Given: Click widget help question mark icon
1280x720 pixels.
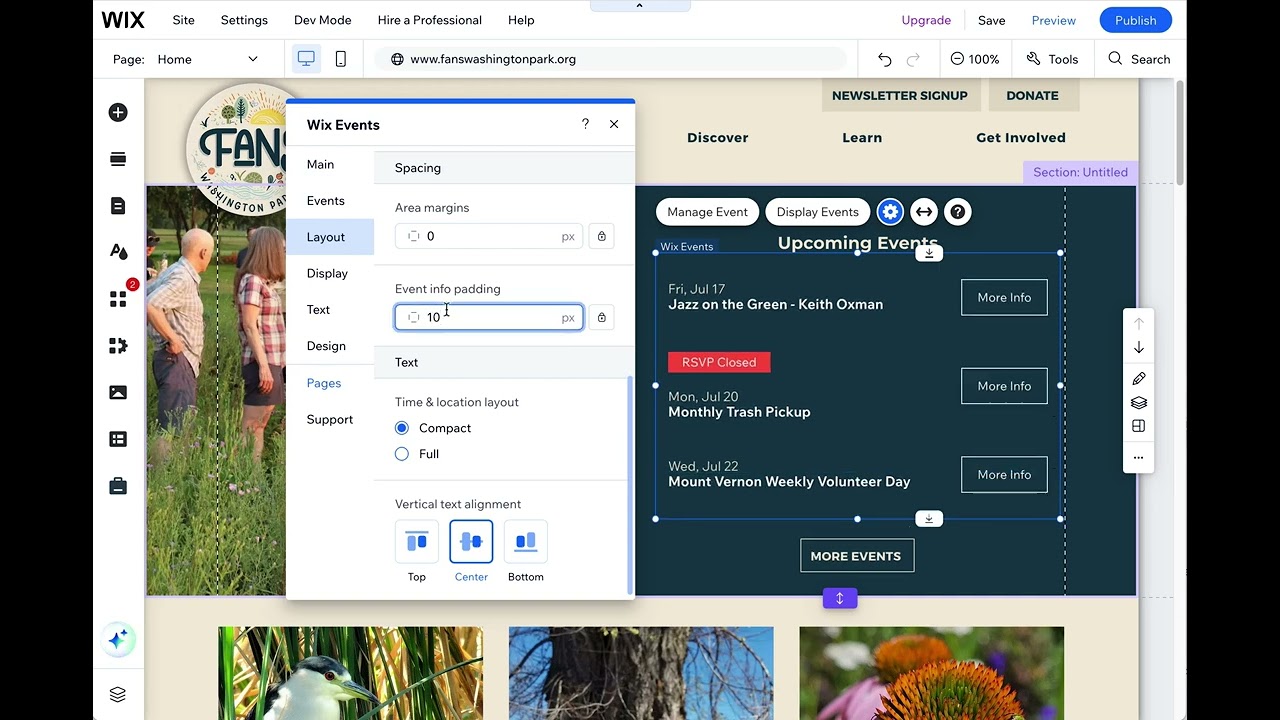Looking at the screenshot, I should 958,212.
